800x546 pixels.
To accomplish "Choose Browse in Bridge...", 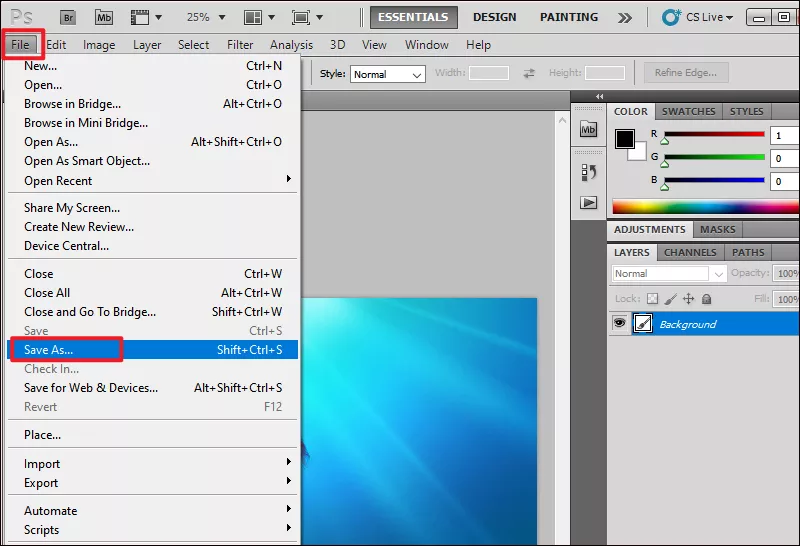I will point(153,104).
